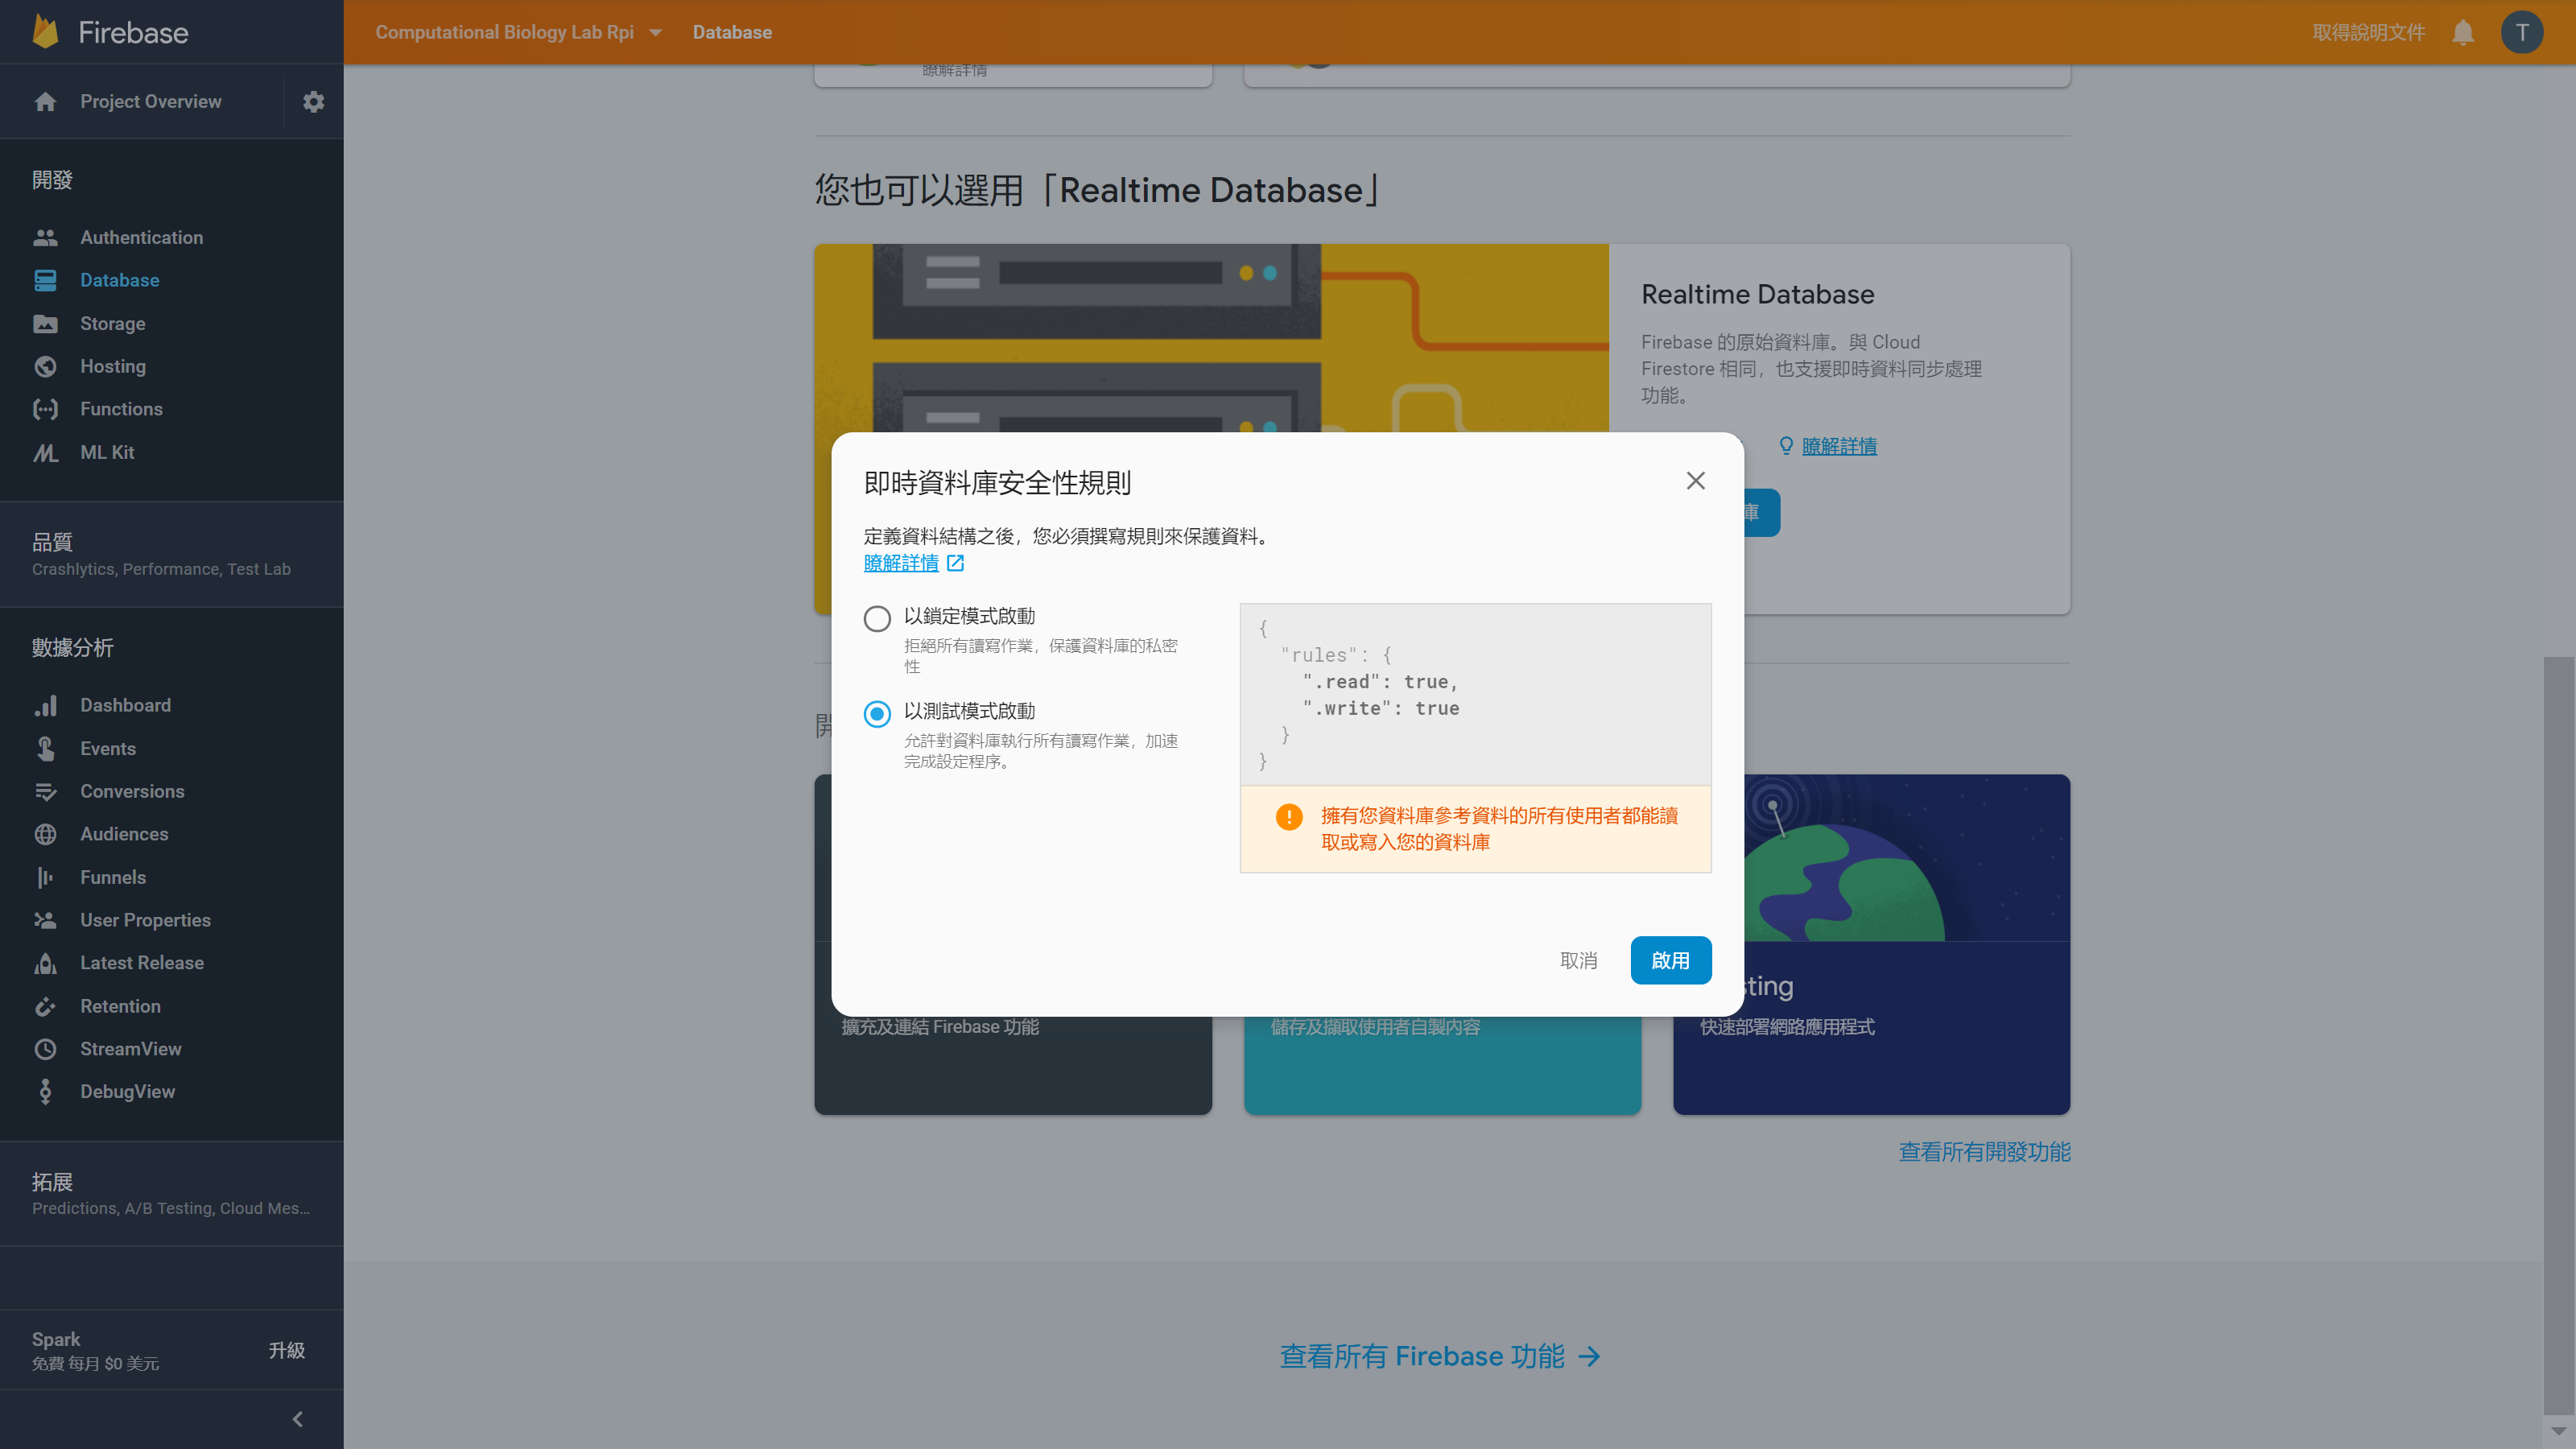Expand the project selector dropdown arrow
Image resolution: width=2576 pixels, height=1449 pixels.
pyautogui.click(x=656, y=33)
